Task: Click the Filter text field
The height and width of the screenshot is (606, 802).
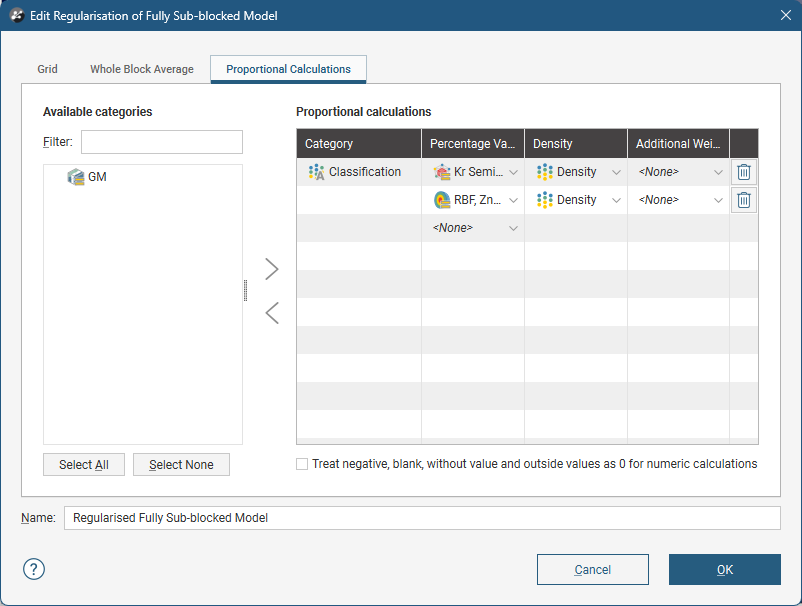Action: pyautogui.click(x=162, y=142)
